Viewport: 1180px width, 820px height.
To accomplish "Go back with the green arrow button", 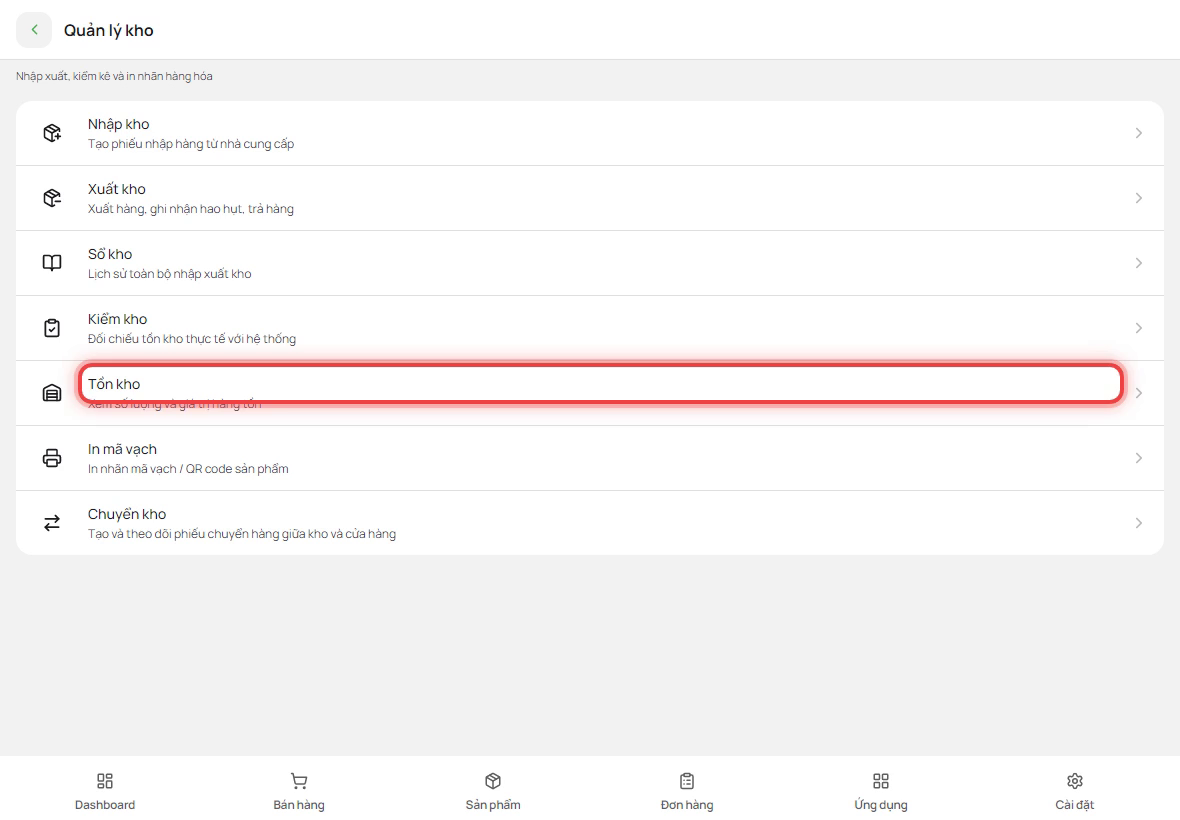I will (34, 30).
